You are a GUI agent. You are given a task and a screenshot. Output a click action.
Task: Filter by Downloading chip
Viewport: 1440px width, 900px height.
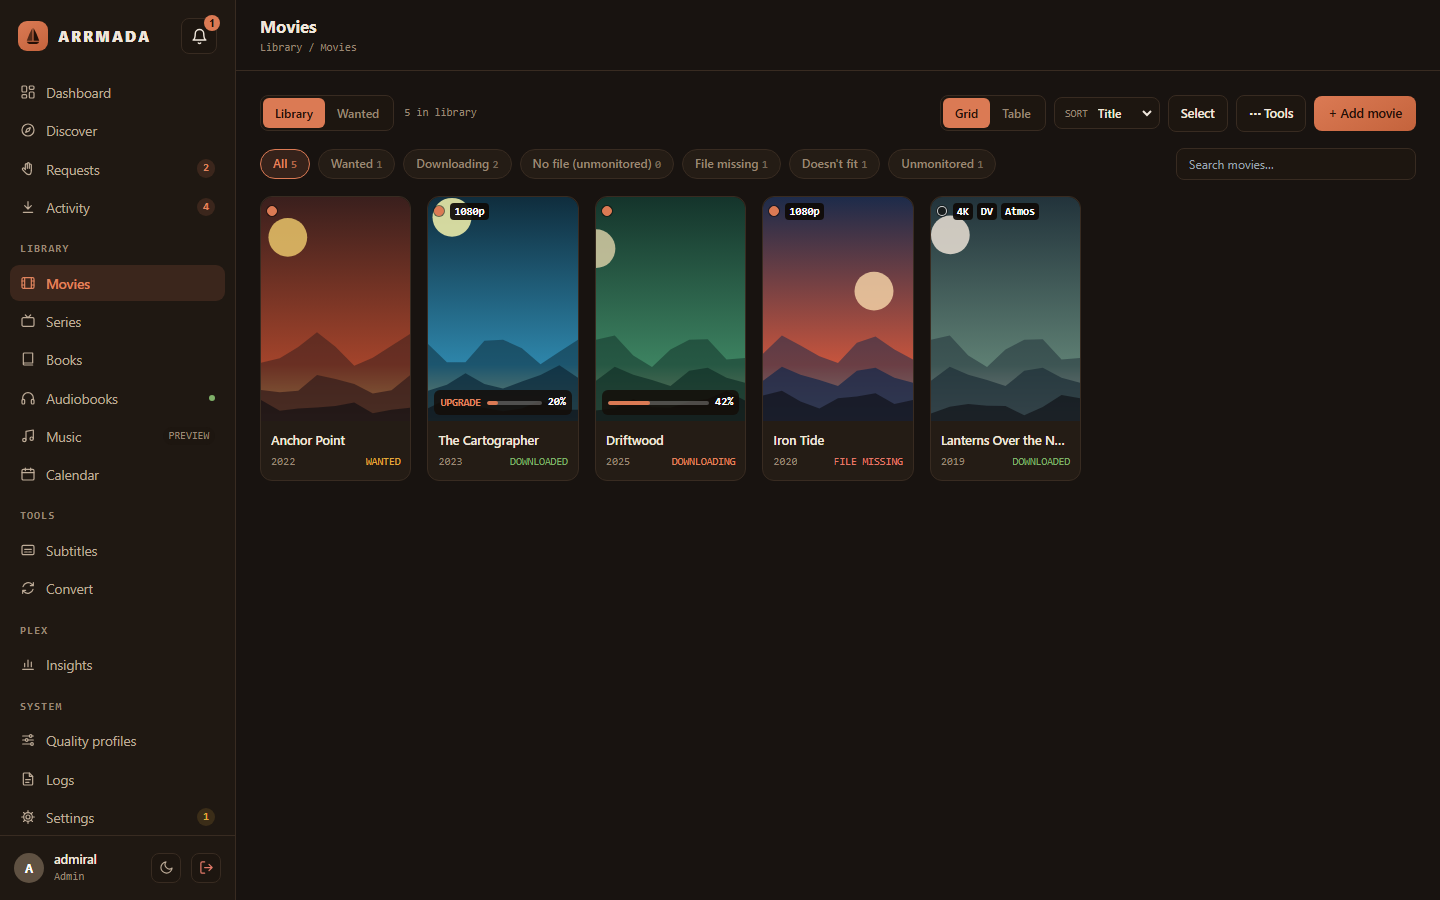(457, 164)
